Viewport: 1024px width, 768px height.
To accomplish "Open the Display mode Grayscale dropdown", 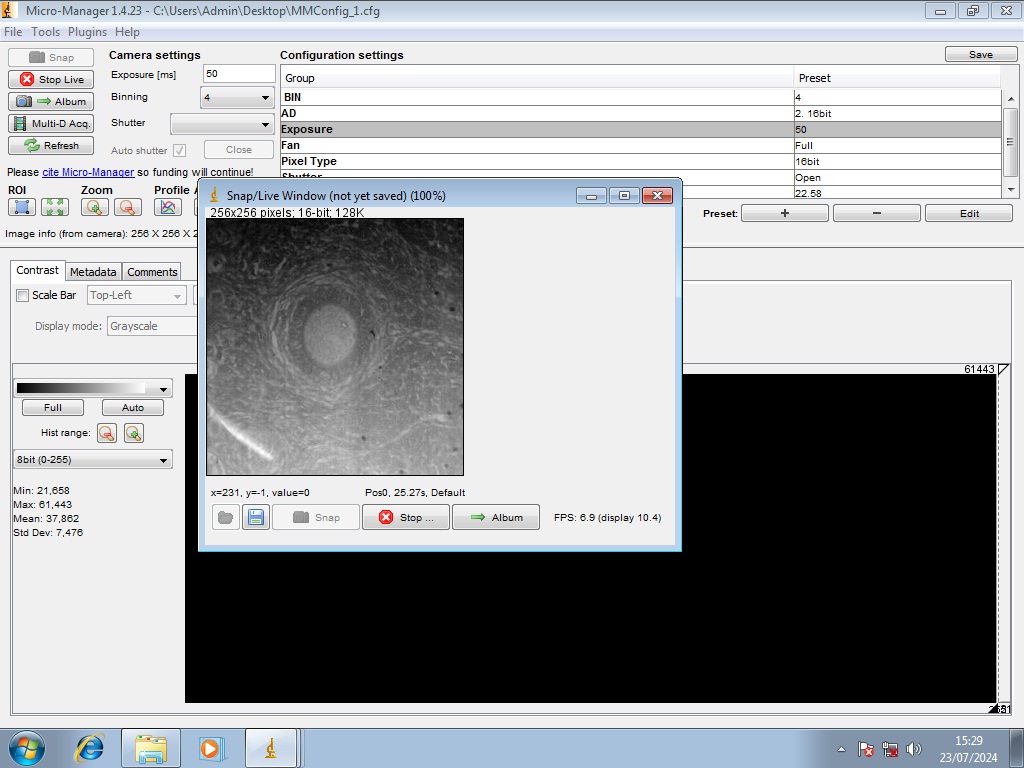I will [153, 326].
